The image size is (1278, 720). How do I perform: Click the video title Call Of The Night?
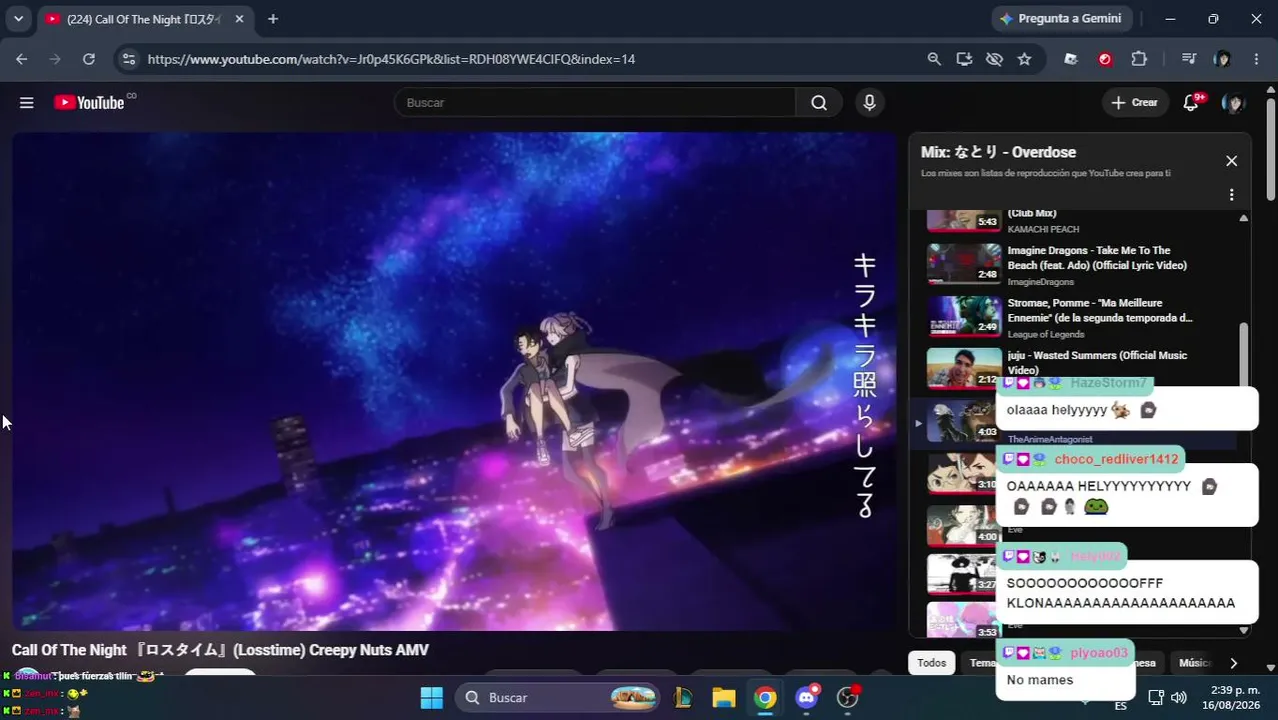pyautogui.click(x=220, y=650)
